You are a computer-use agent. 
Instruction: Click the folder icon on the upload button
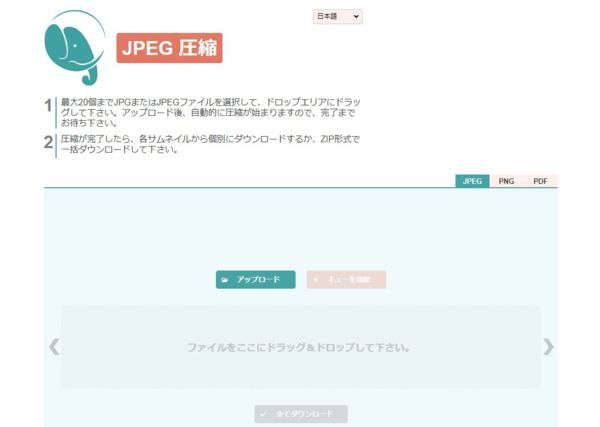pyautogui.click(x=225, y=280)
